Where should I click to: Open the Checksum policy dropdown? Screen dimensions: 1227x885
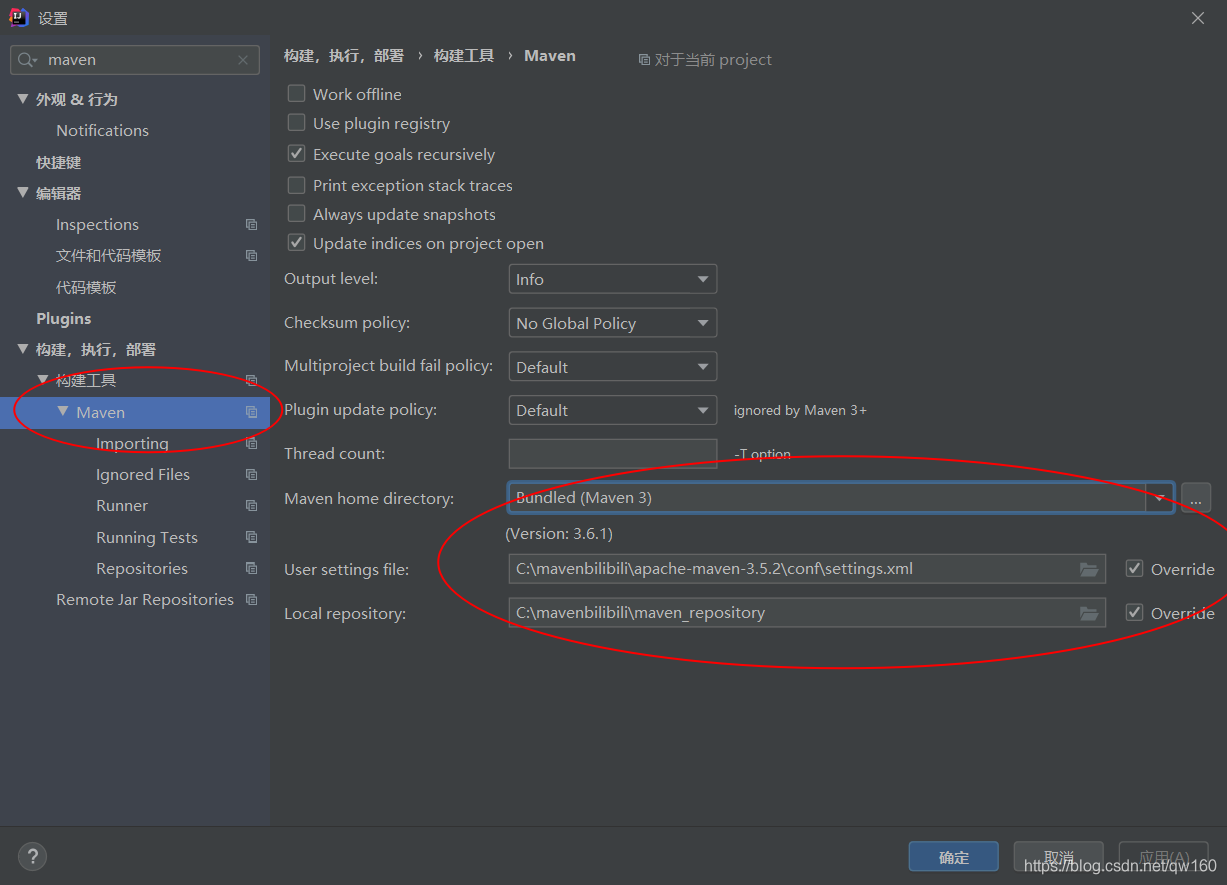[x=612, y=323]
